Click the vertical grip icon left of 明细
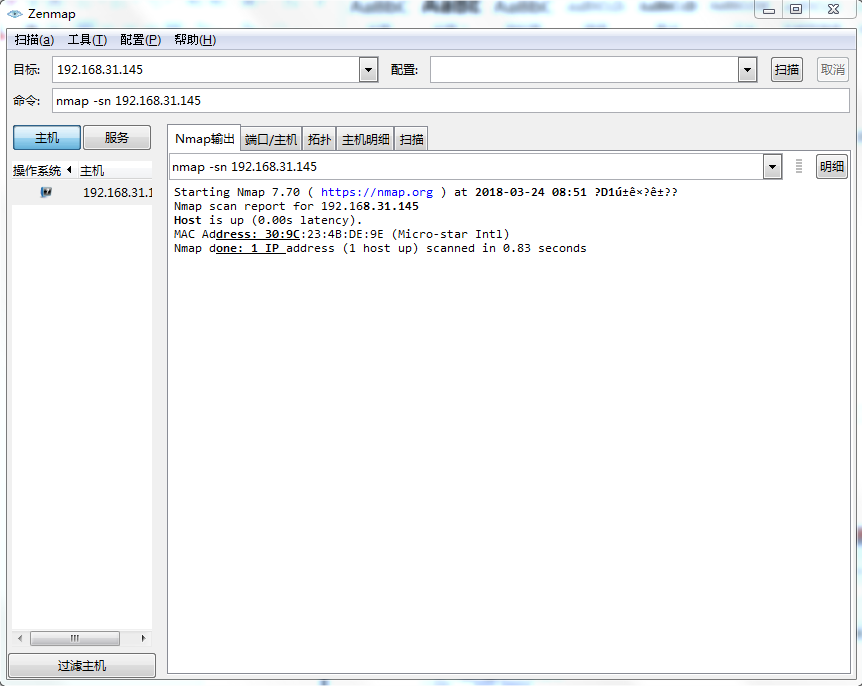This screenshot has height=686, width=862. pos(799,166)
